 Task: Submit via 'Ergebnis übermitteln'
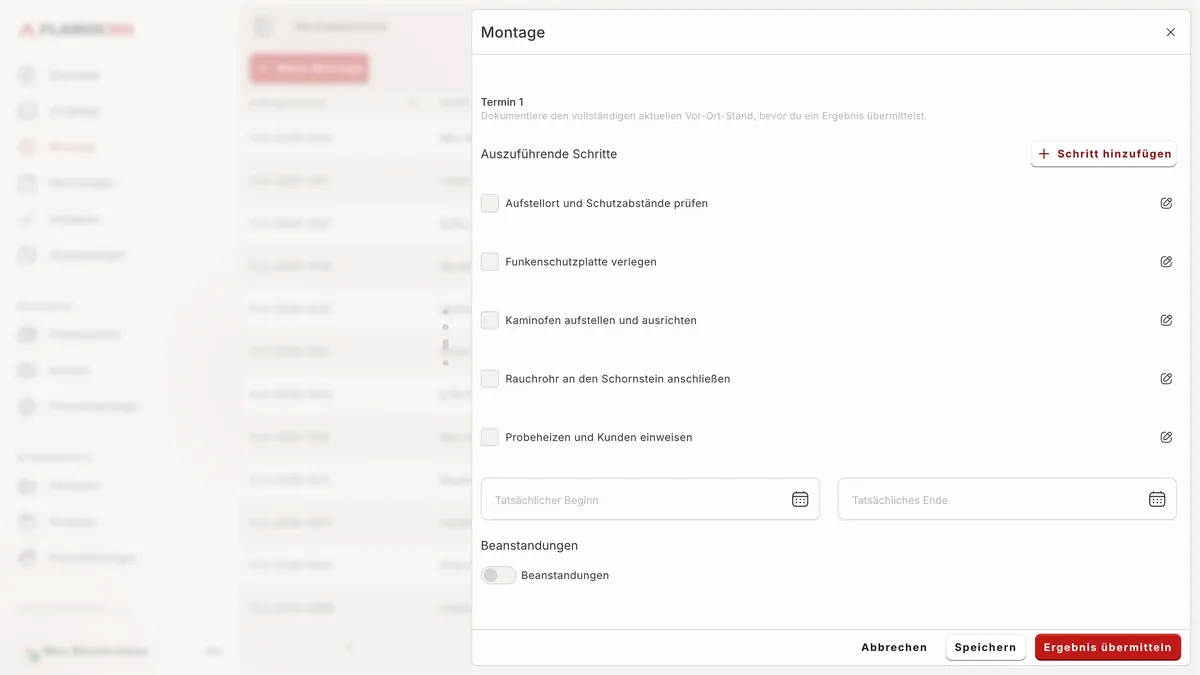(x=1108, y=647)
